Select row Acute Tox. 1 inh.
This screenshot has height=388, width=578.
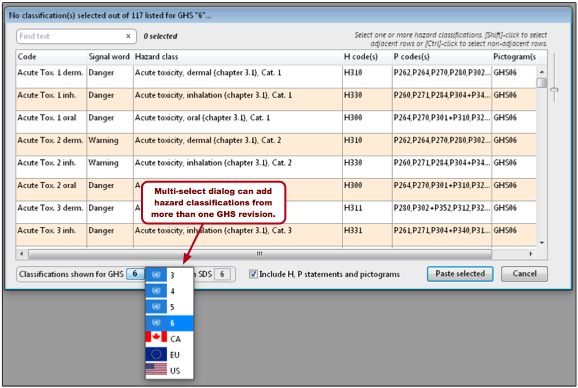(276, 99)
